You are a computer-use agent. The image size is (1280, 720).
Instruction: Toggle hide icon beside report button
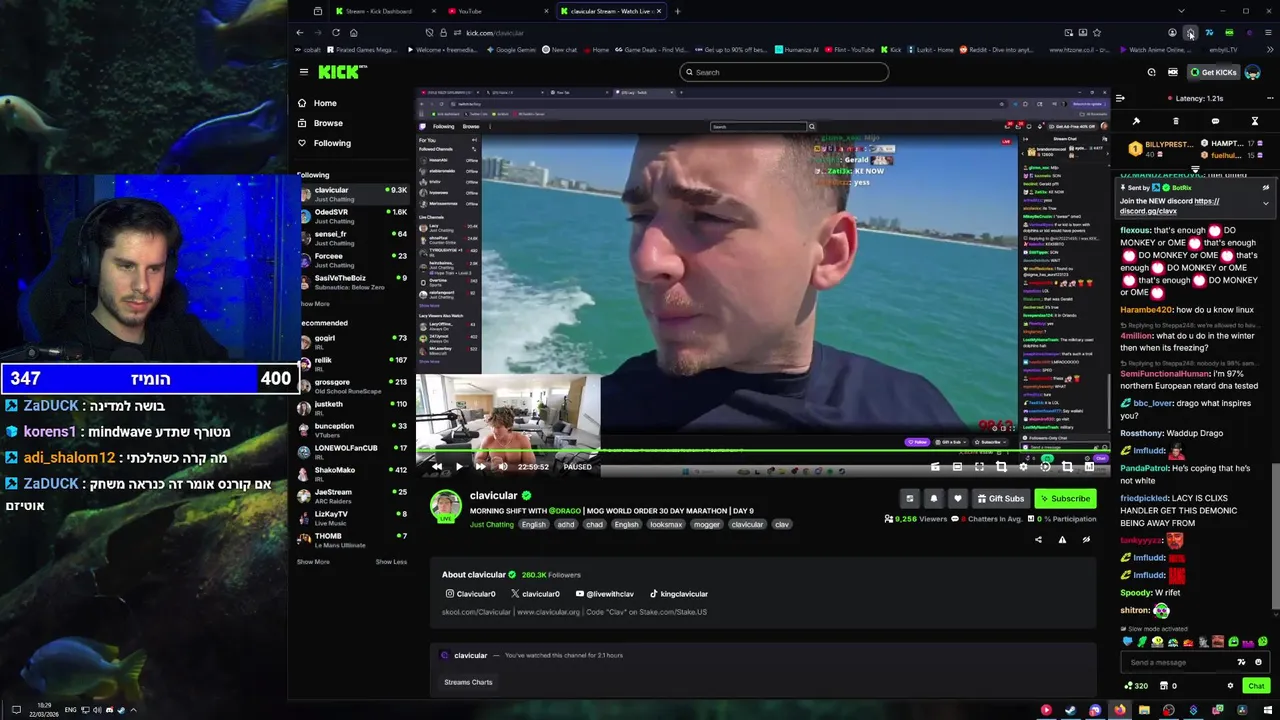click(1086, 540)
